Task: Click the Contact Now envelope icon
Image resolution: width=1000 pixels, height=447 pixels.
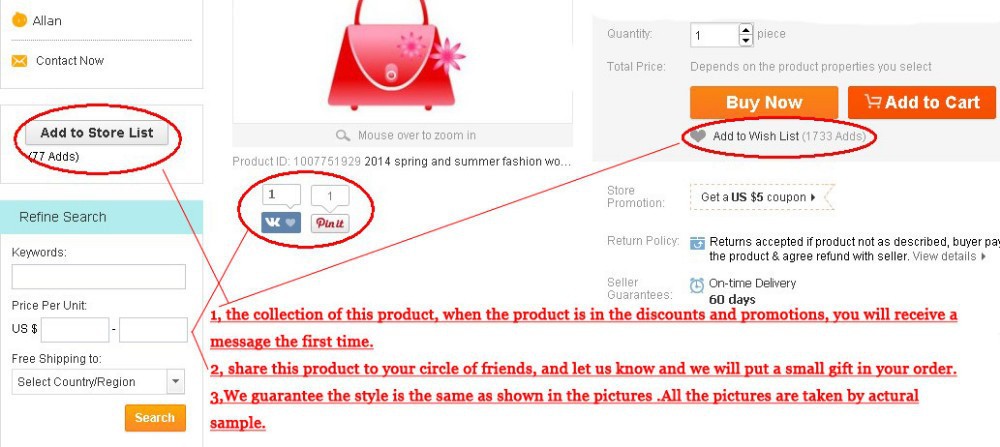Action: pos(19,61)
